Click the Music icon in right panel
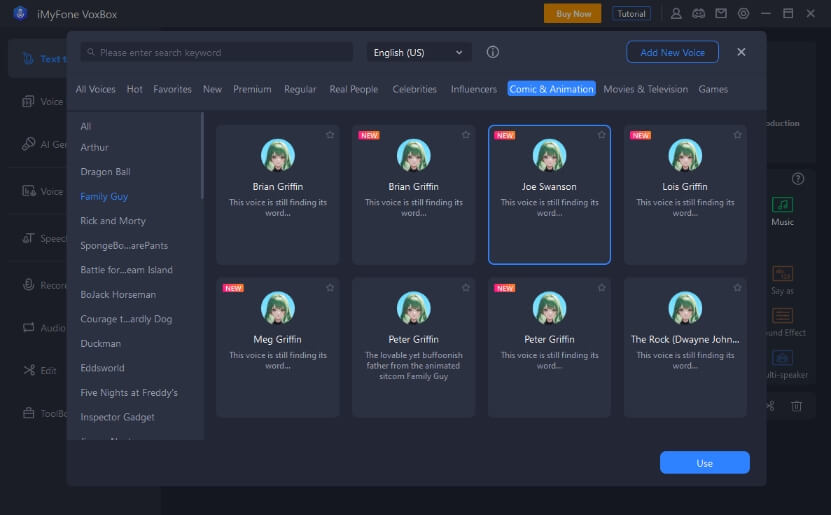 782,205
